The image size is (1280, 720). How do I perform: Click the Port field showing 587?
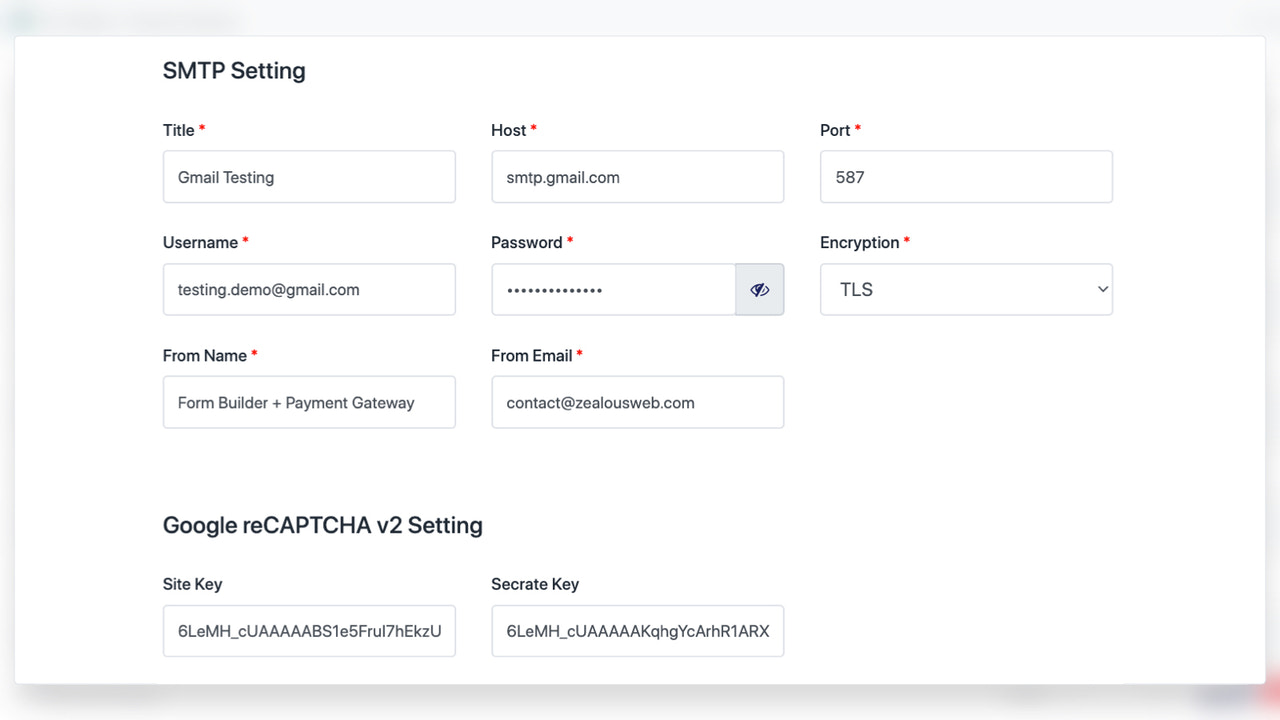pyautogui.click(x=965, y=176)
